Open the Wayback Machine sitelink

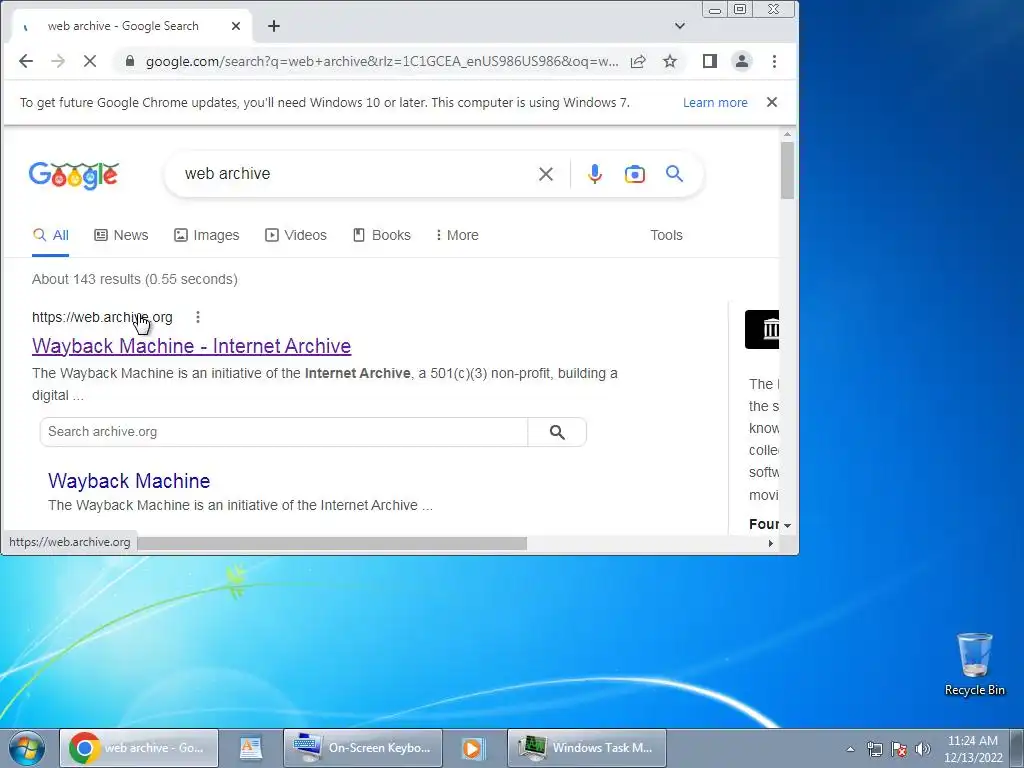129,481
